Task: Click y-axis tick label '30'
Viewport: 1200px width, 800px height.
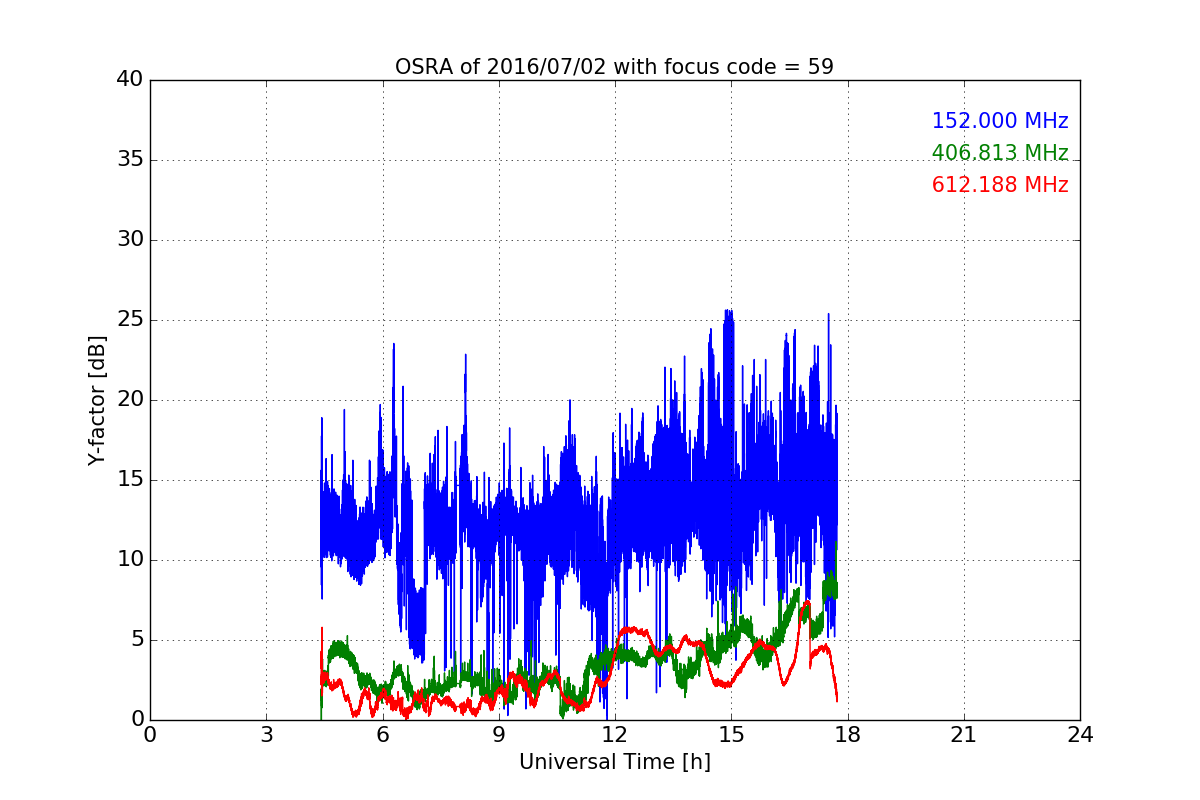Action: pyautogui.click(x=130, y=240)
